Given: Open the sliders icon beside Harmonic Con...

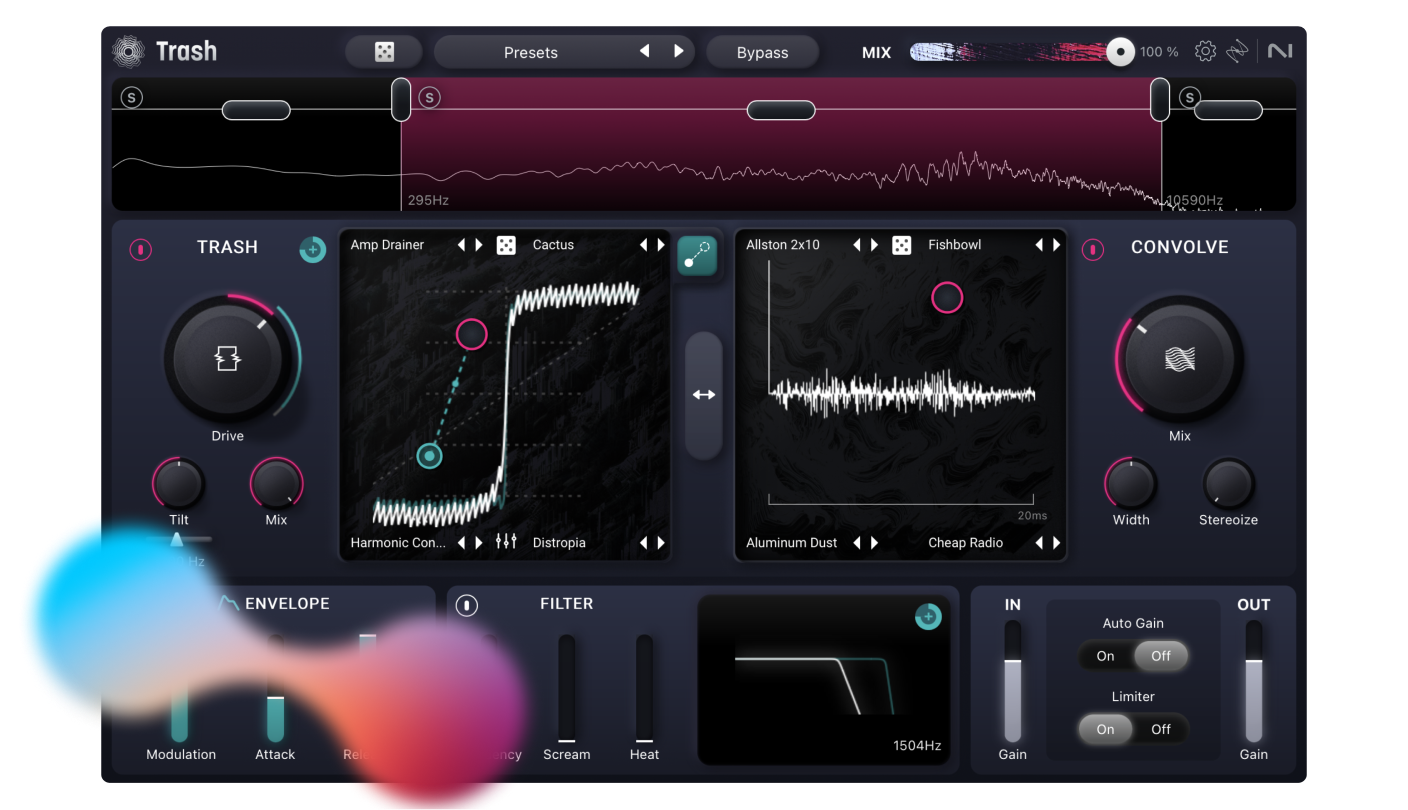Looking at the screenshot, I should click(506, 542).
